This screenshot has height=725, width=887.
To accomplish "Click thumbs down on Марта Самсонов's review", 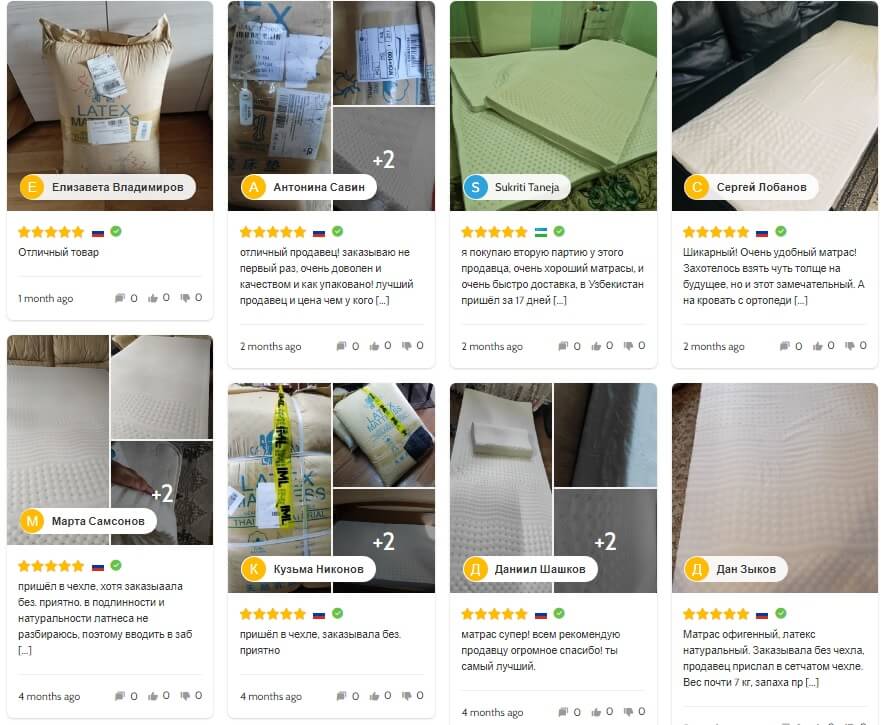I will (185, 696).
